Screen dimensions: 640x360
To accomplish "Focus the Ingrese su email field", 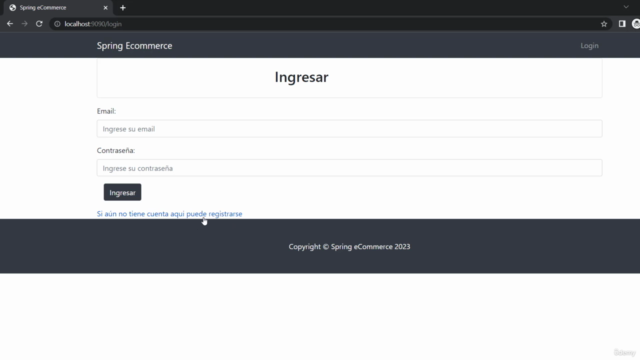I will (x=349, y=129).
